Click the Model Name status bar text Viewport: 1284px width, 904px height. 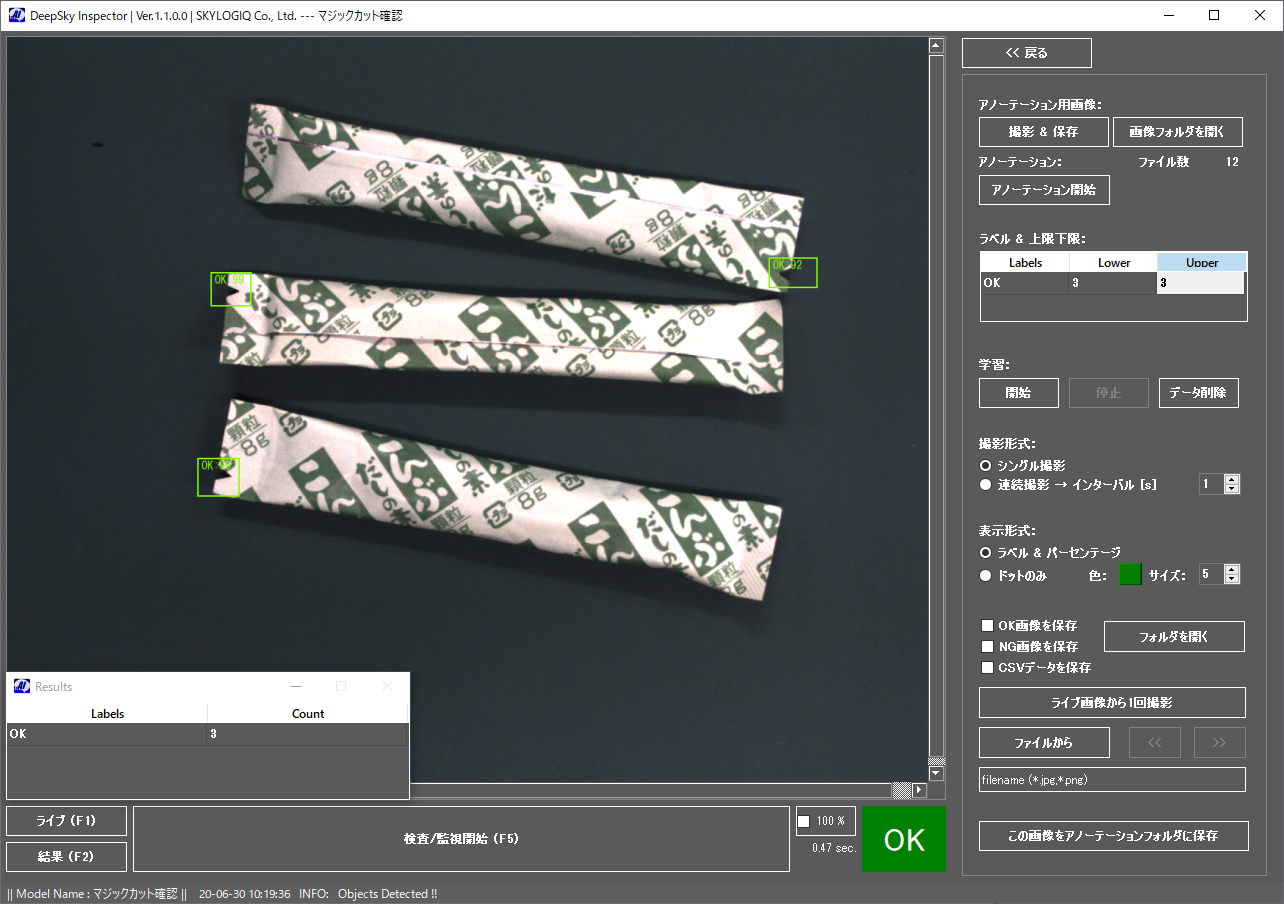click(x=97, y=894)
